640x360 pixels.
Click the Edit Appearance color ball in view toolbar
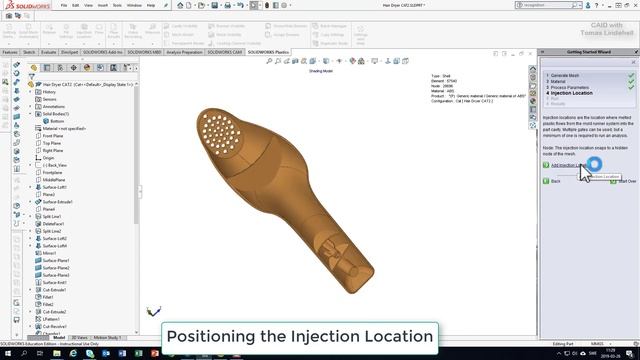[352, 61]
